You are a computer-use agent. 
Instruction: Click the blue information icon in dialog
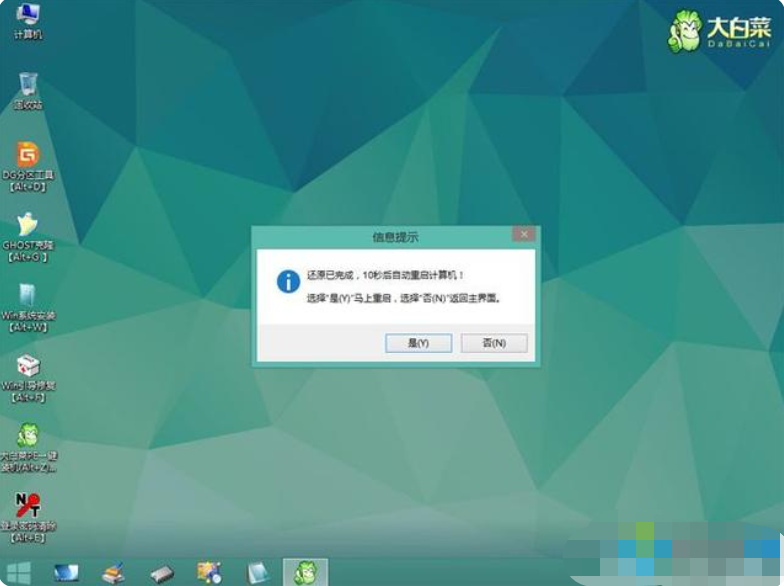[x=289, y=282]
